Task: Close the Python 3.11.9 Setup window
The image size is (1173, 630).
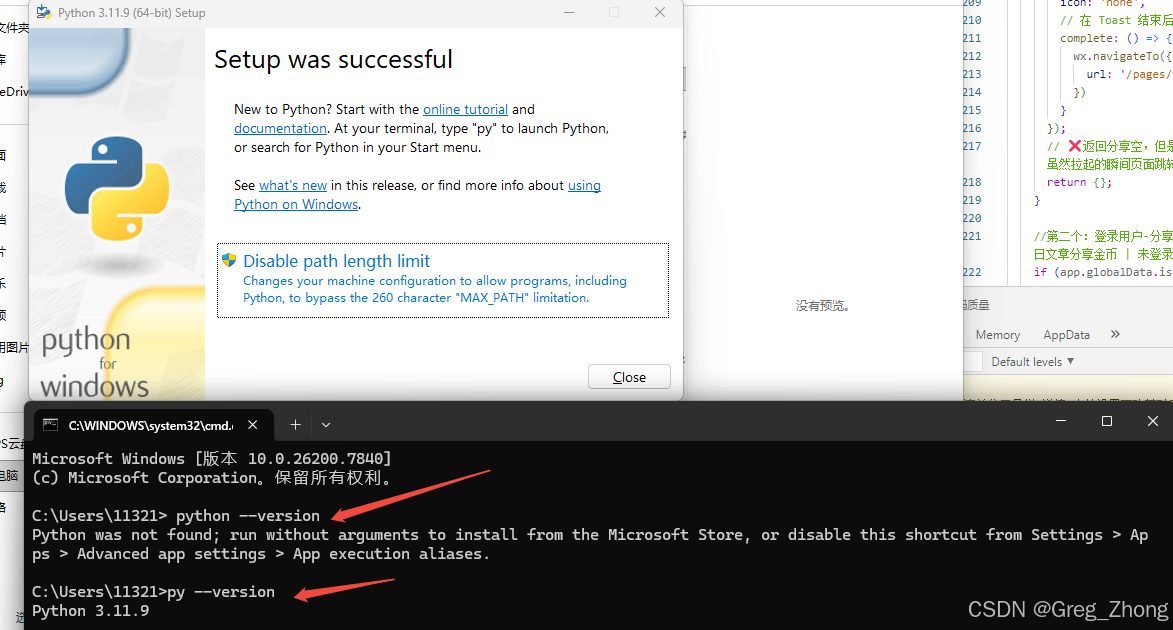Action: coord(660,13)
